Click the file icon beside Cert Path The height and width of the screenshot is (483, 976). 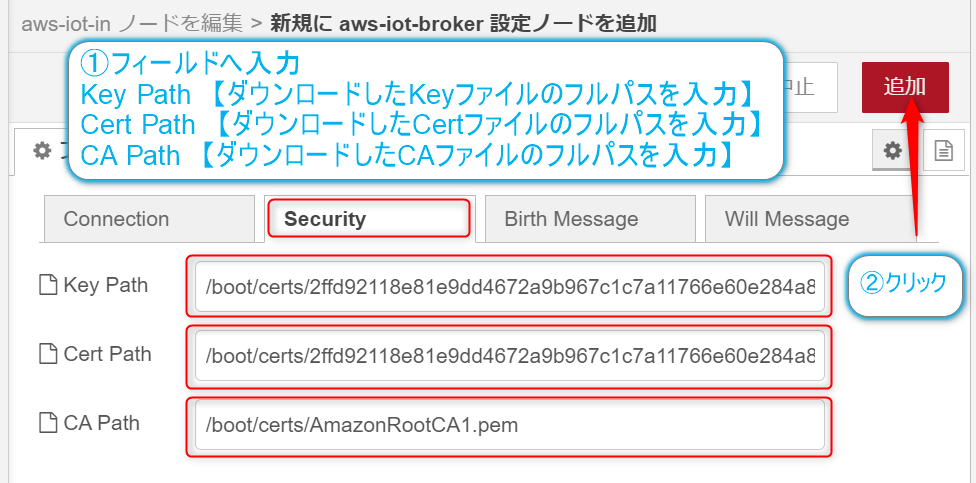pos(47,354)
